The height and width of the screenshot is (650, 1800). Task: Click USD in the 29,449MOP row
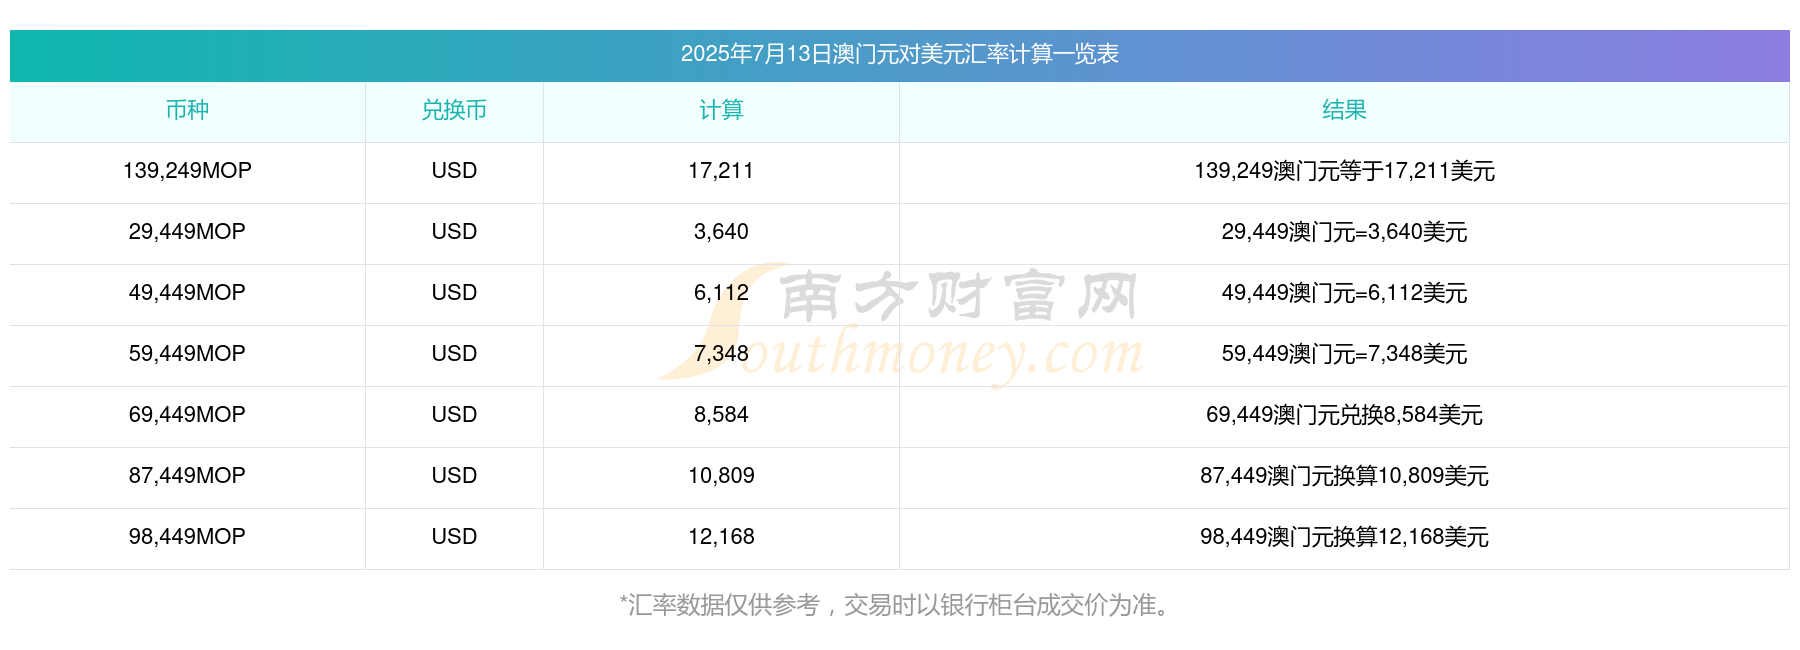click(x=454, y=232)
